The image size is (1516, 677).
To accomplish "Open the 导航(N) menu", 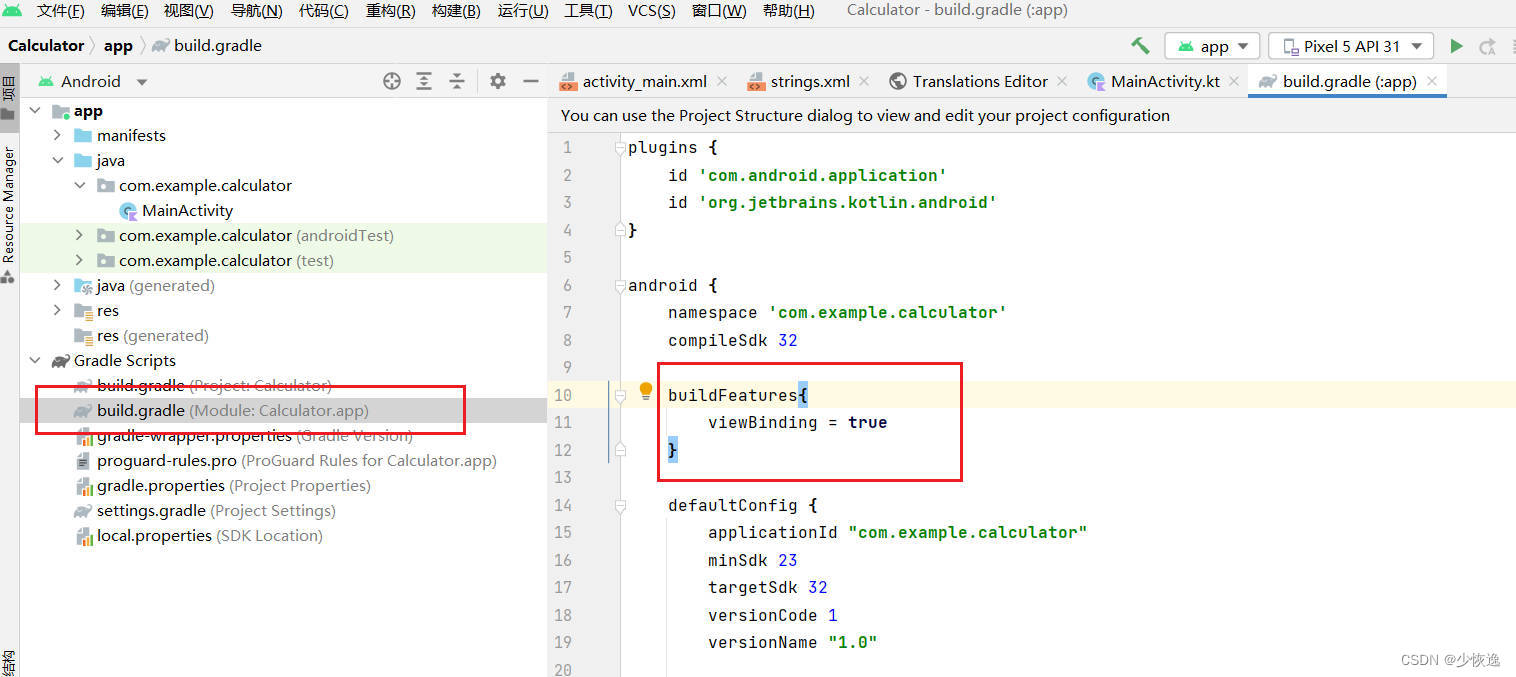I will [256, 11].
